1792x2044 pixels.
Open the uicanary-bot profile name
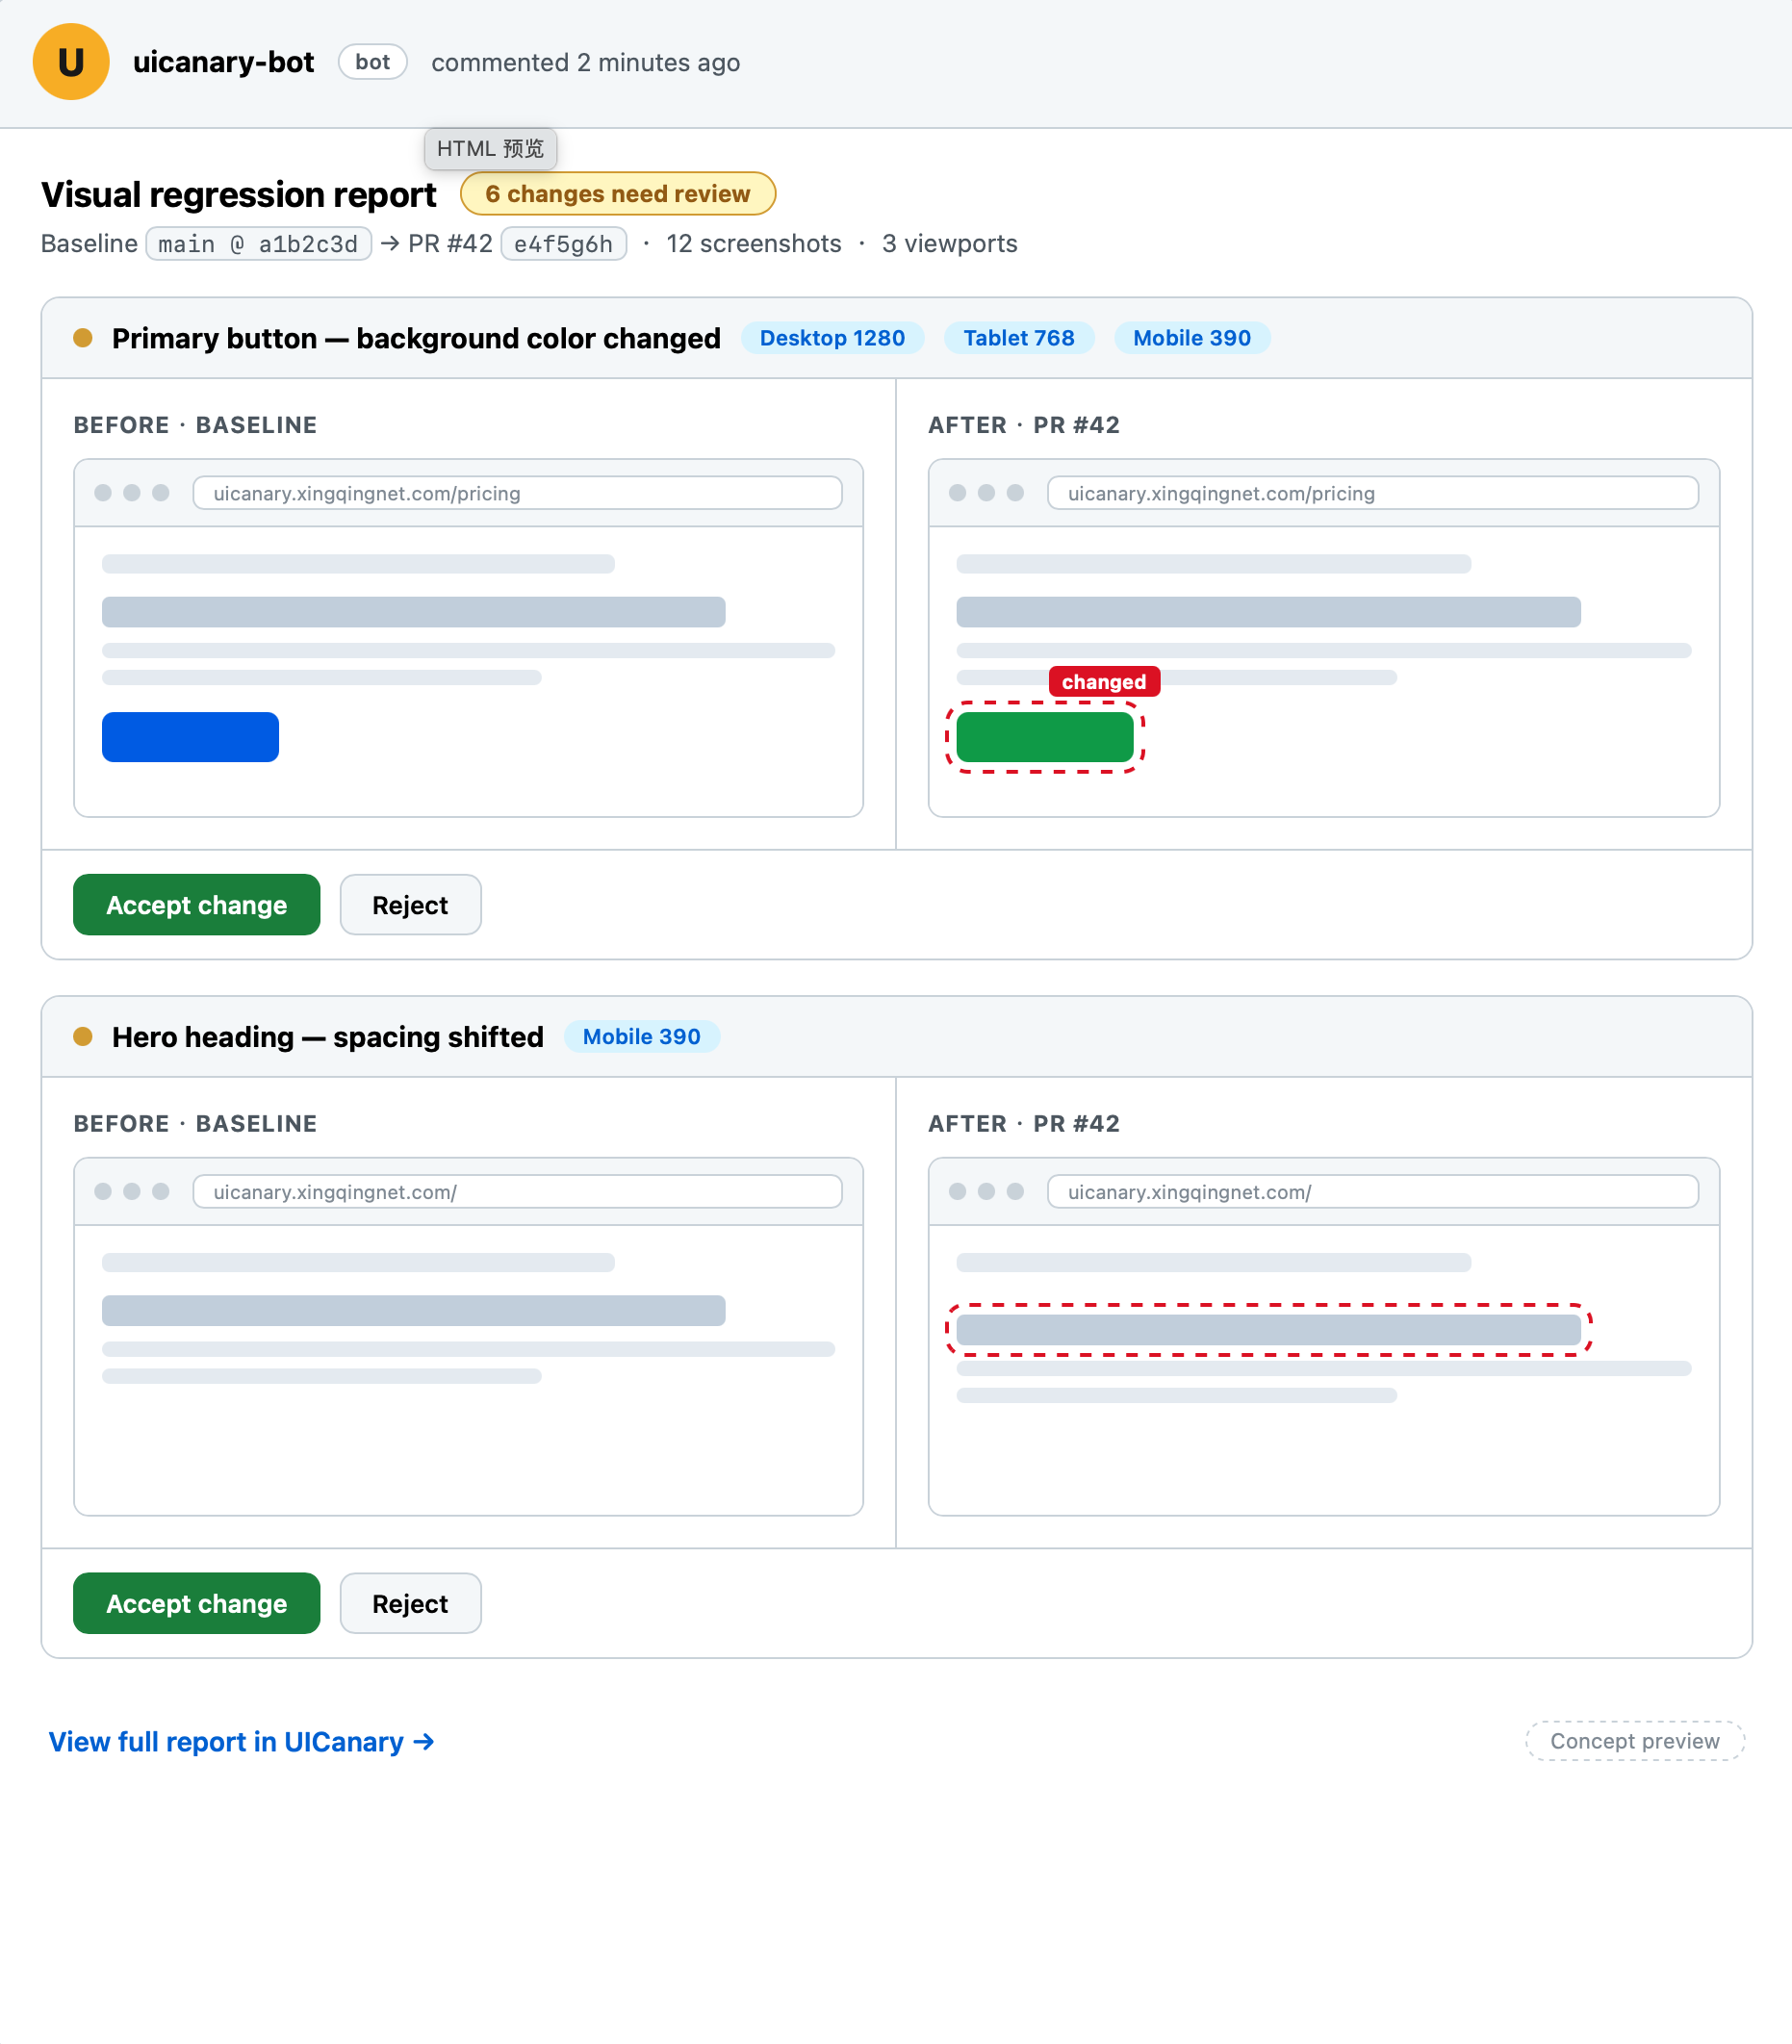point(223,62)
